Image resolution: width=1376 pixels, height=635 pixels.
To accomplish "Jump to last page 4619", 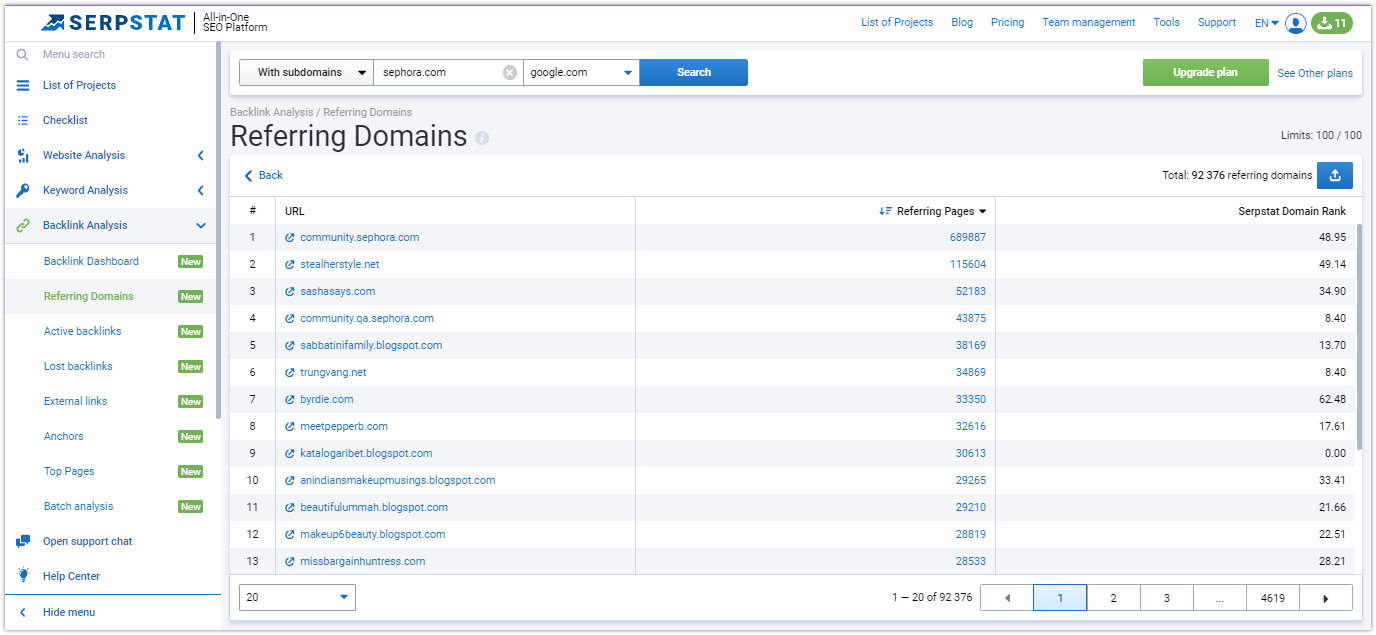I will coord(1273,598).
